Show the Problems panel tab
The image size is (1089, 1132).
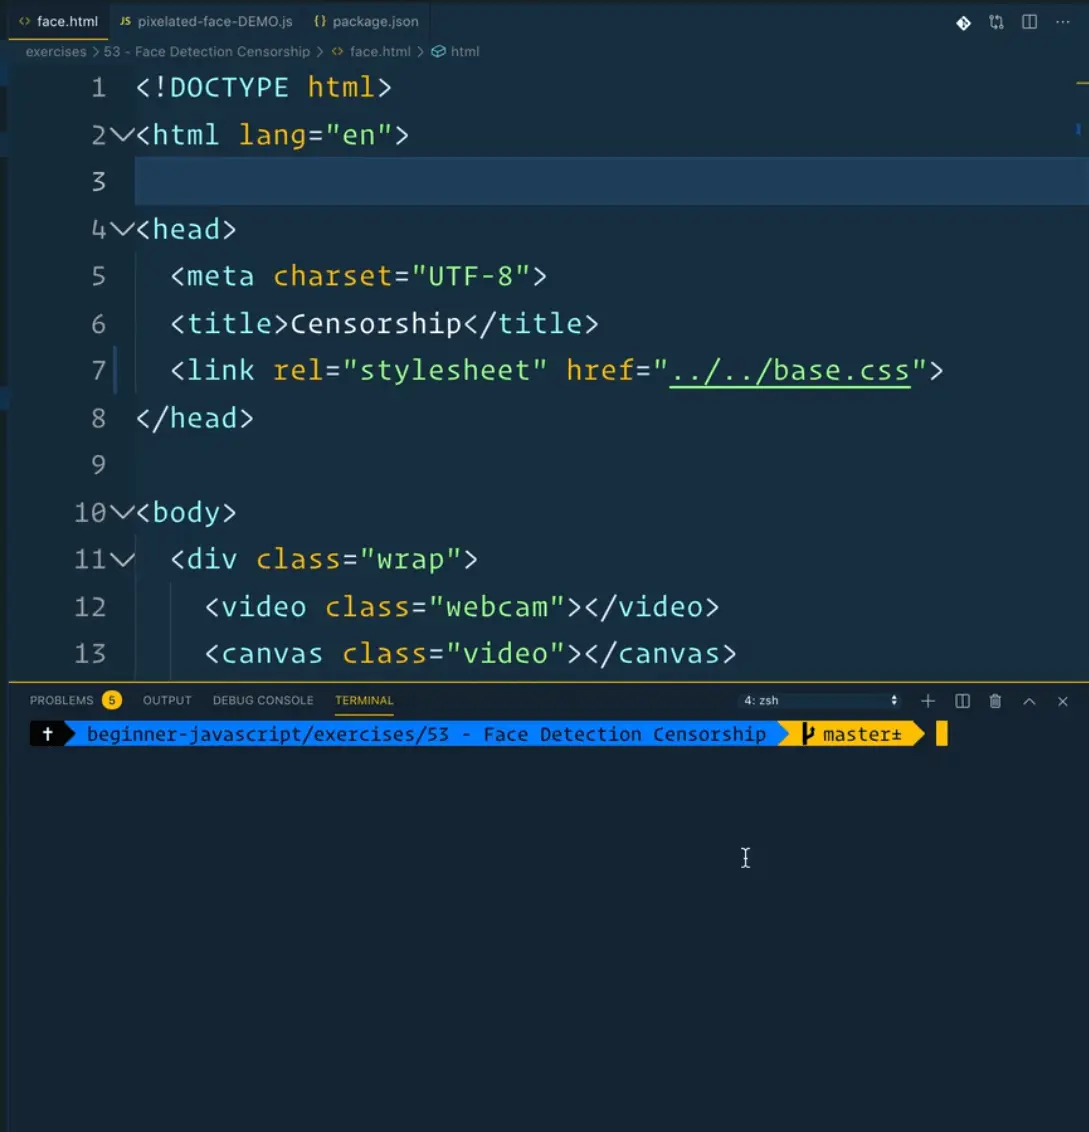[x=62, y=700]
